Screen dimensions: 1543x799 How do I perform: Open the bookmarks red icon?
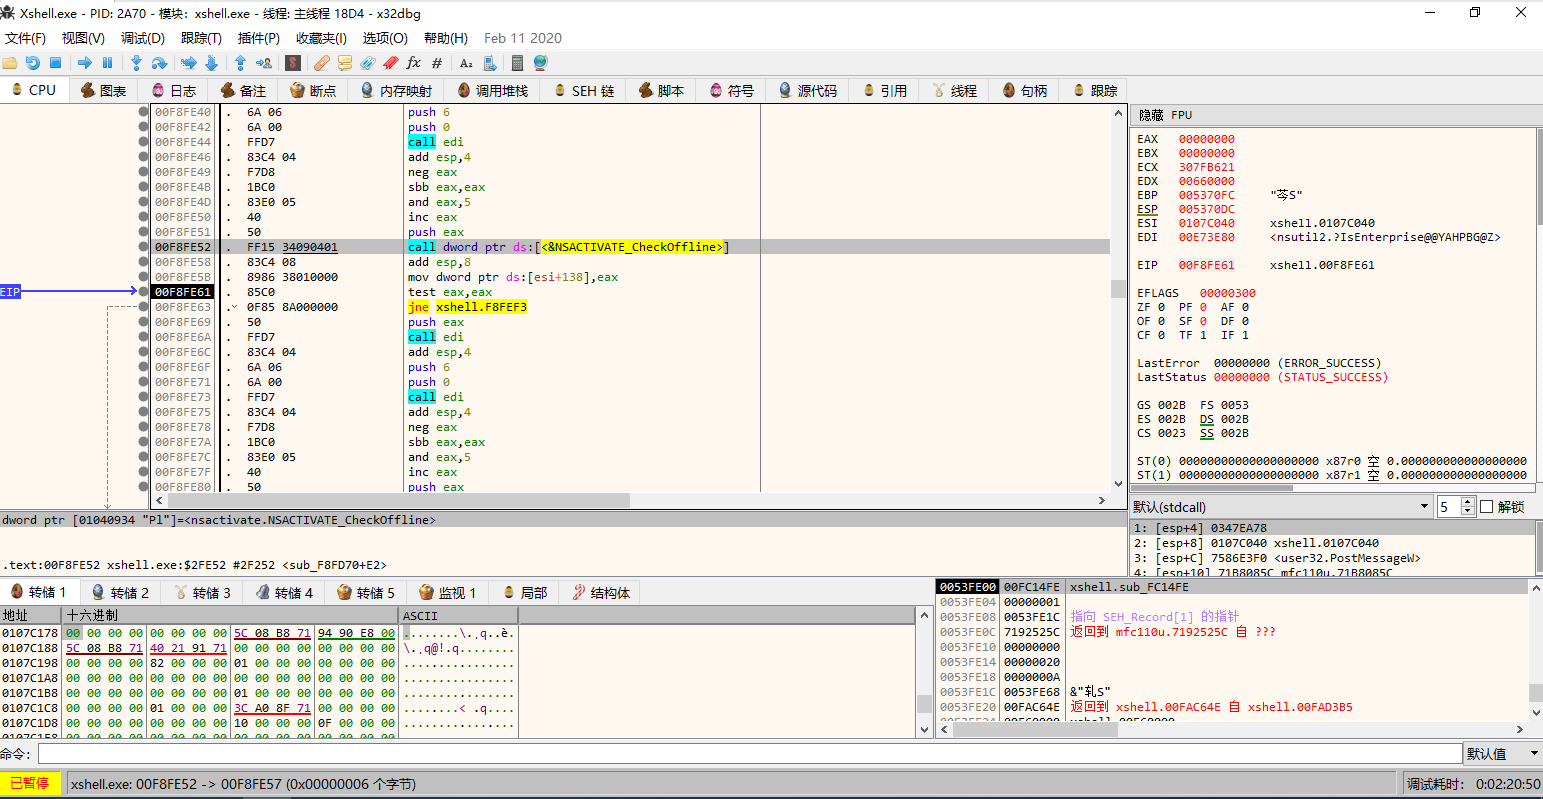tap(391, 63)
